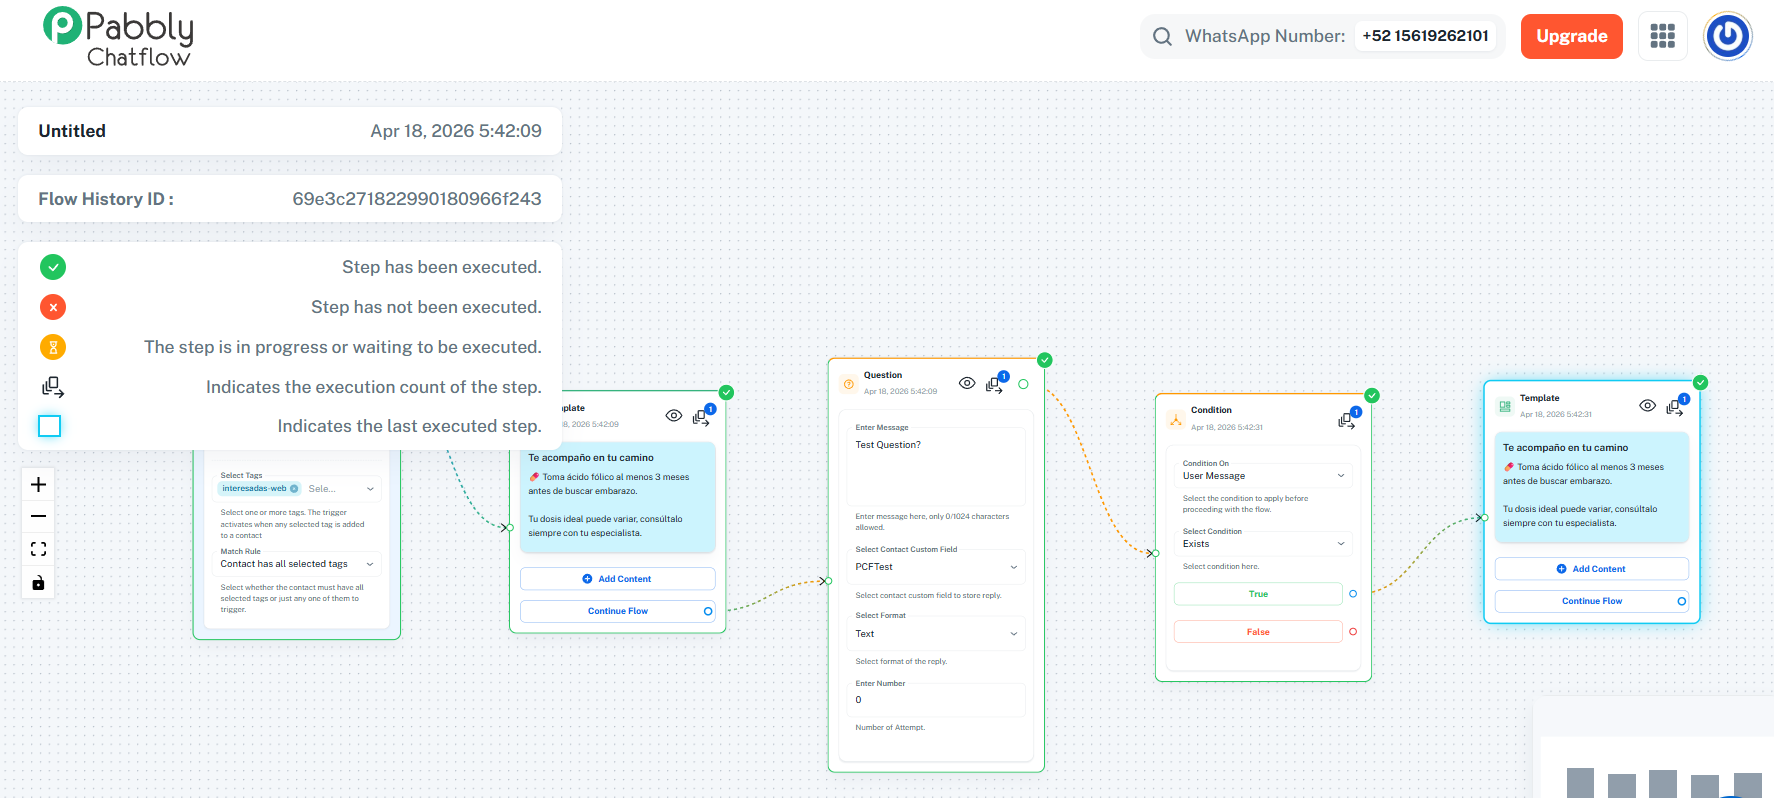The width and height of the screenshot is (1774, 798).
Task: Click the search magnifier icon
Action: pos(1162,37)
